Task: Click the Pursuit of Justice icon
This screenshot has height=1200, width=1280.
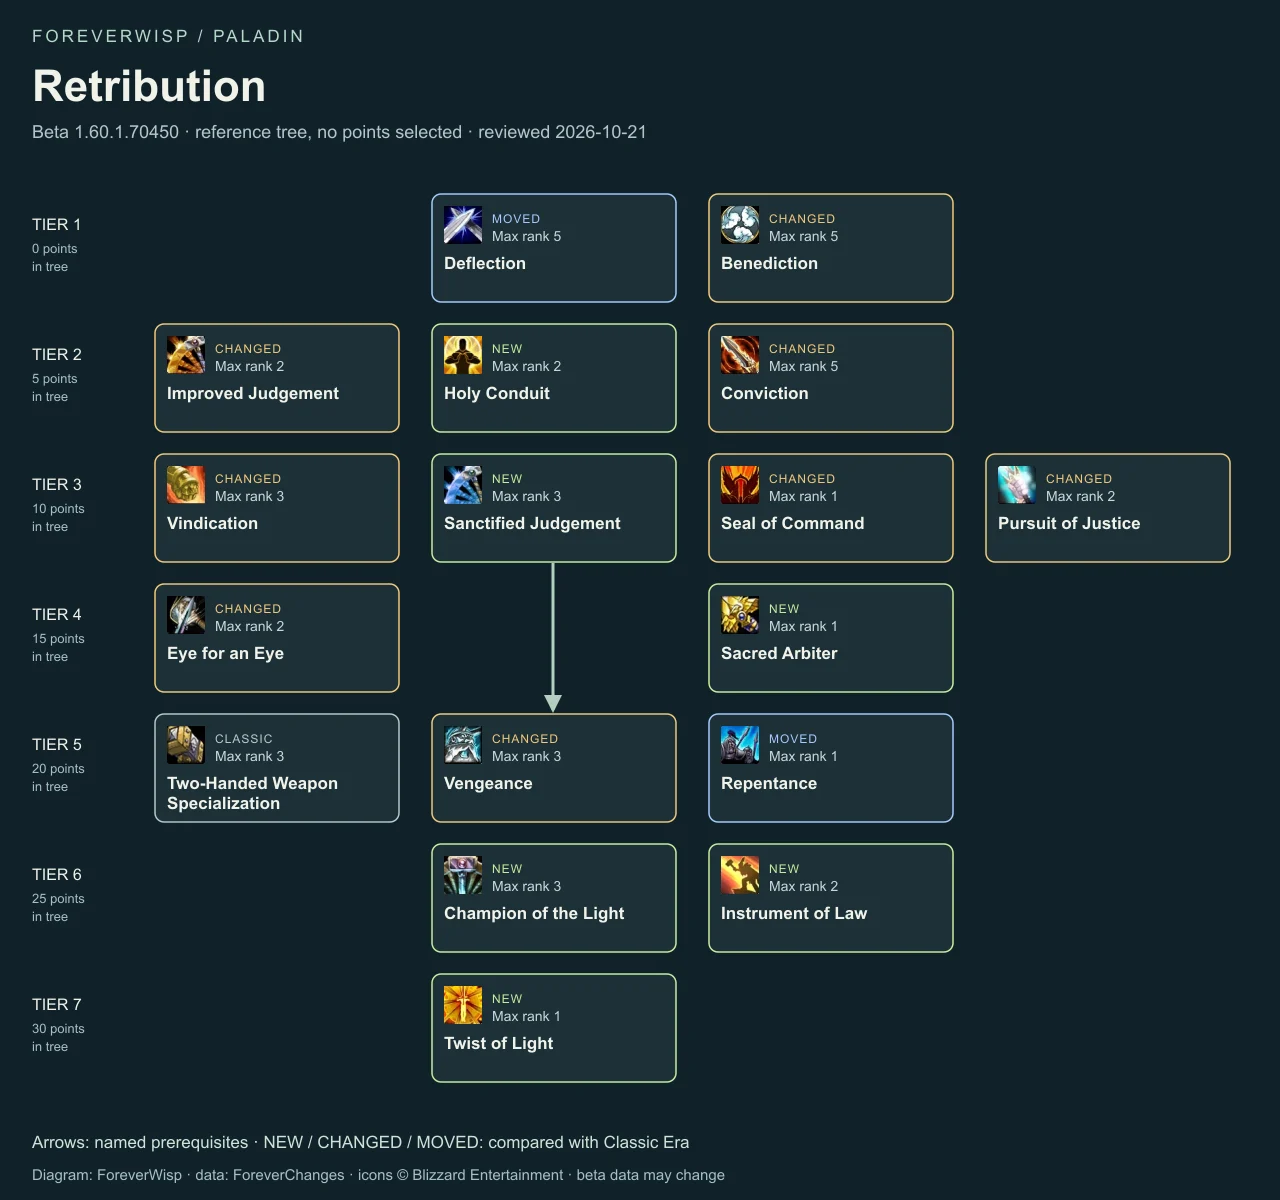Action: 1017,485
